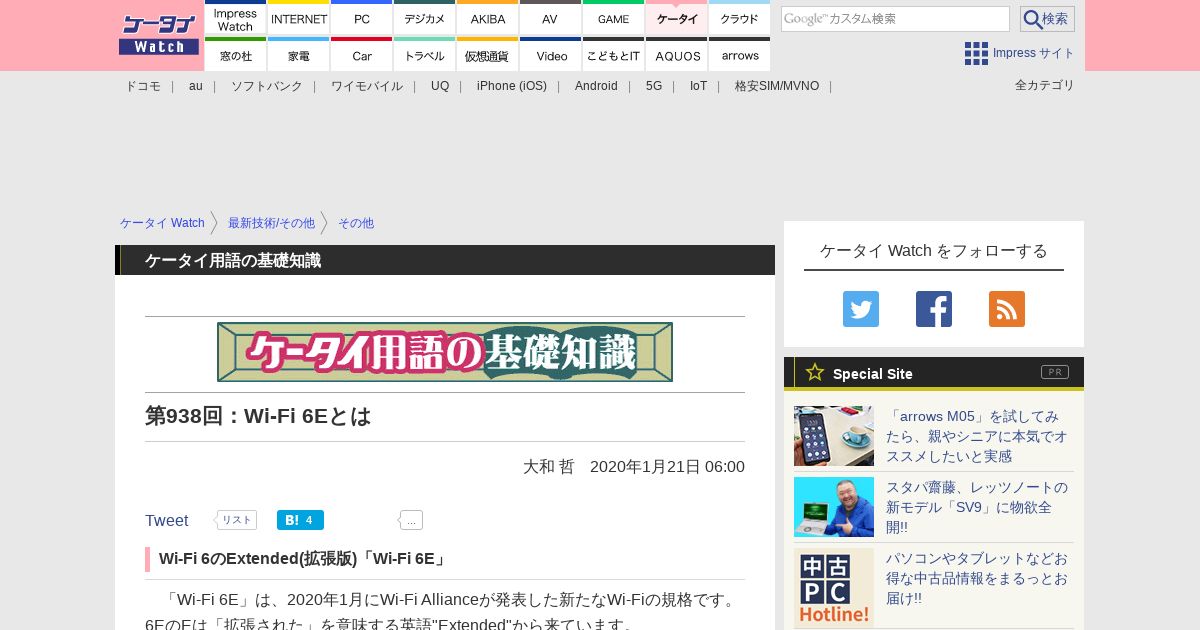The image size is (1200, 630).
Task: Click the article title 第938回：Wi-Fi 6Eとは
Action: pos(258,416)
